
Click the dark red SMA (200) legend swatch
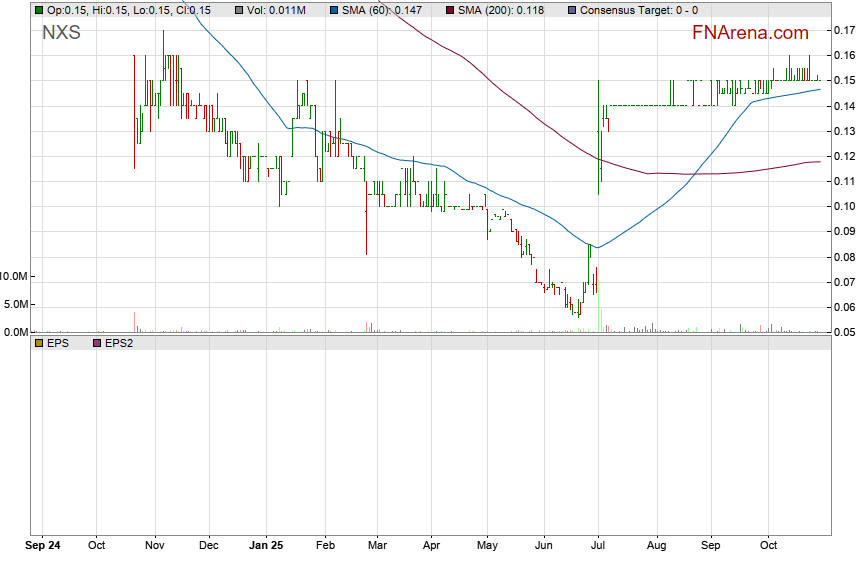[449, 10]
